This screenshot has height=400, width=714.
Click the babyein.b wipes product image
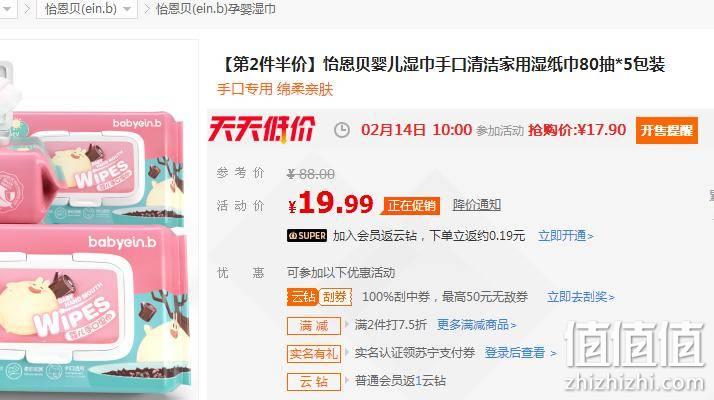click(93, 228)
